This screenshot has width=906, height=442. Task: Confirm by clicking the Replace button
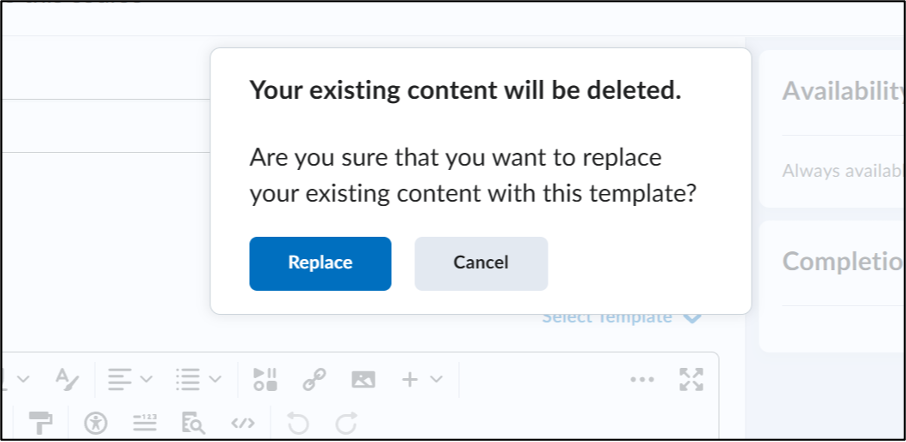click(x=320, y=263)
